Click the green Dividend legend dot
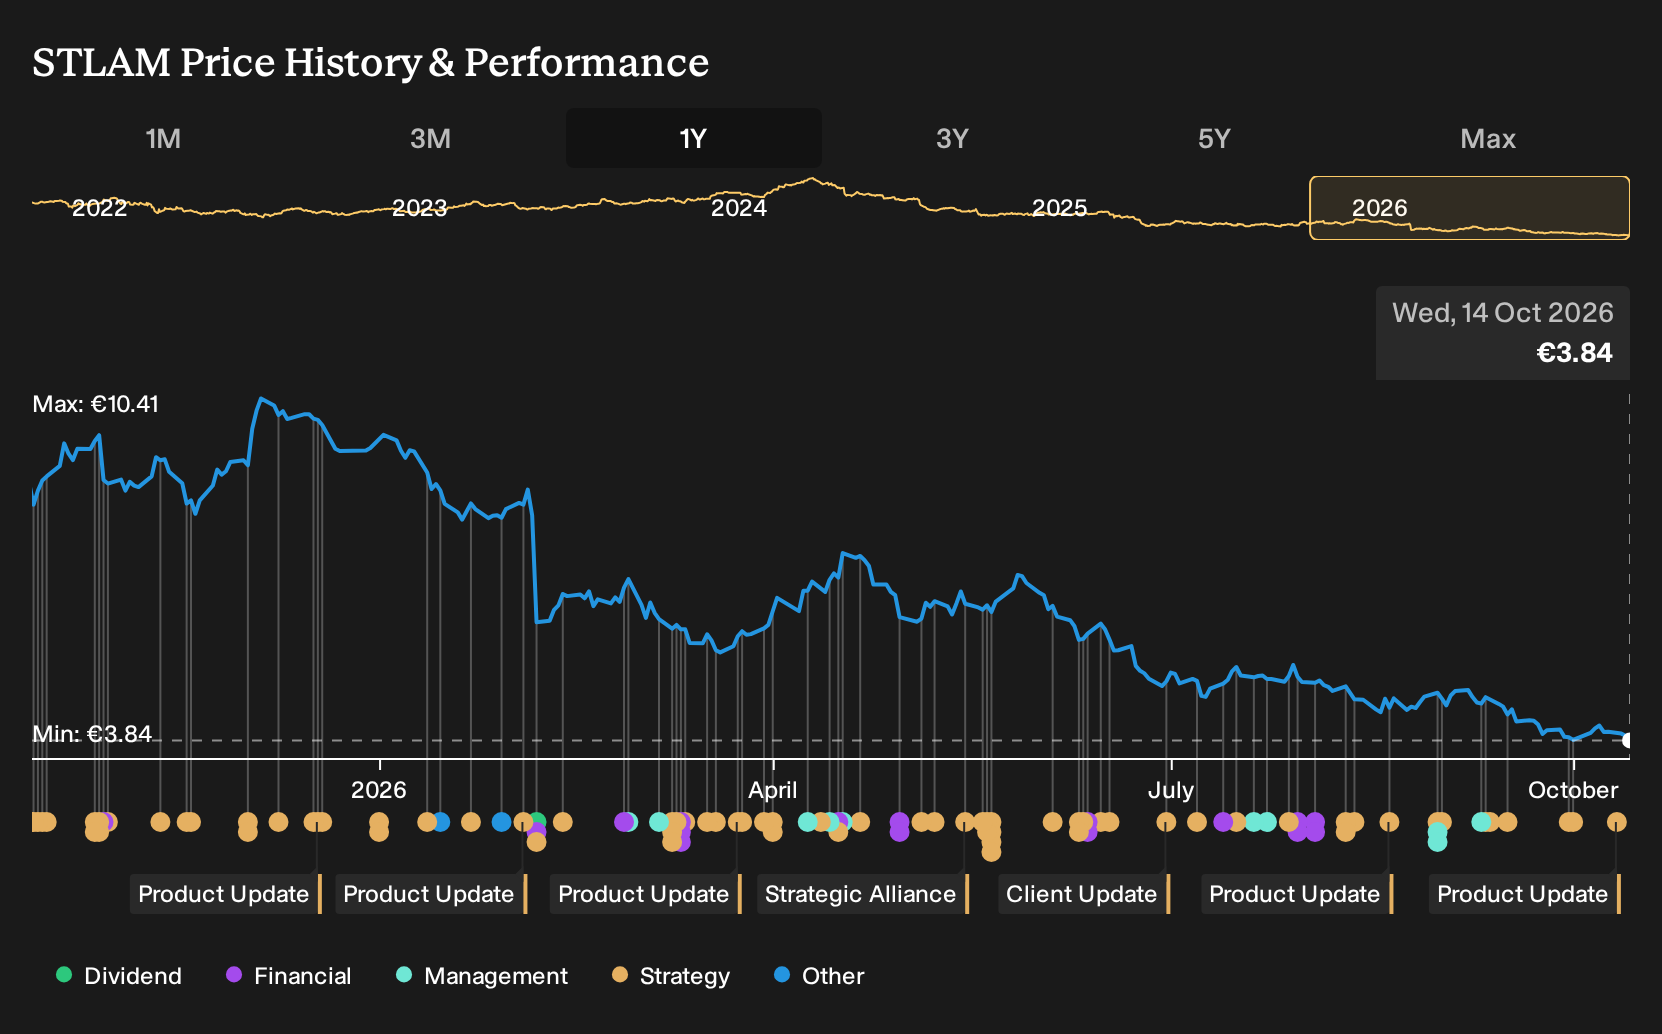1662x1034 pixels. (x=64, y=974)
